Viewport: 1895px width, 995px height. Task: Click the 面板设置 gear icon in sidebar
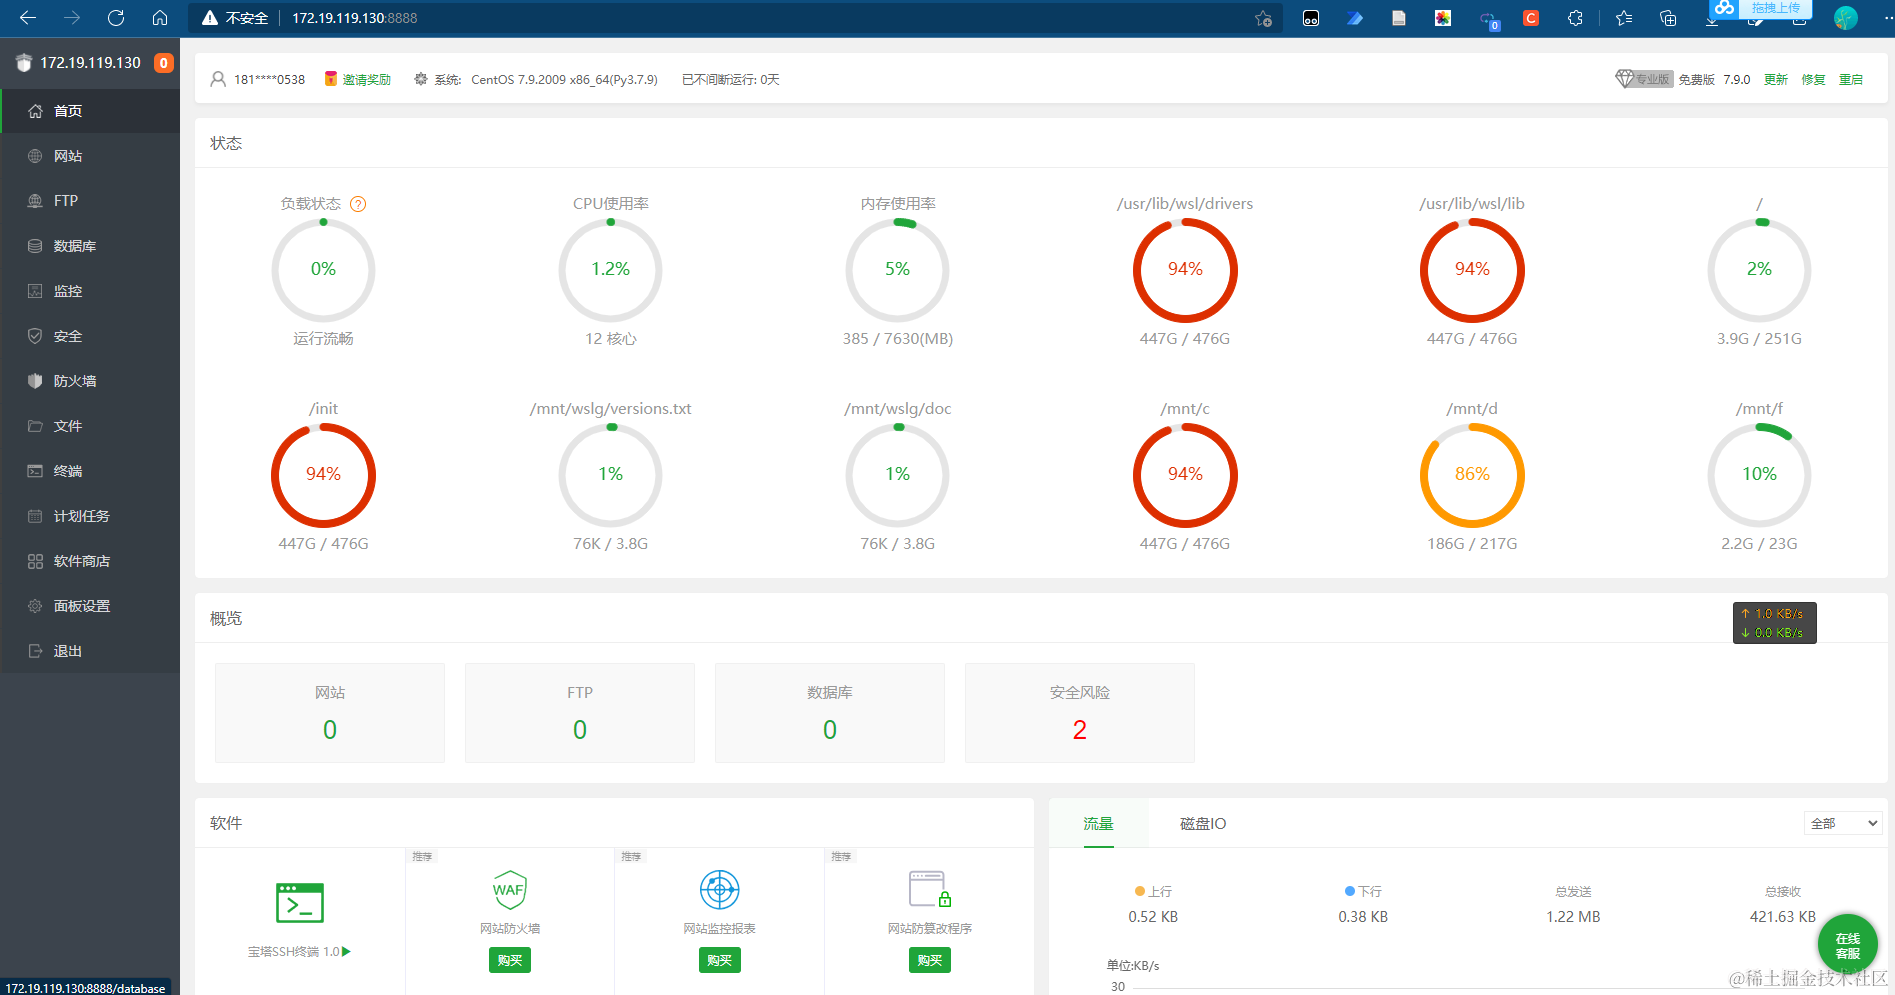(x=35, y=606)
